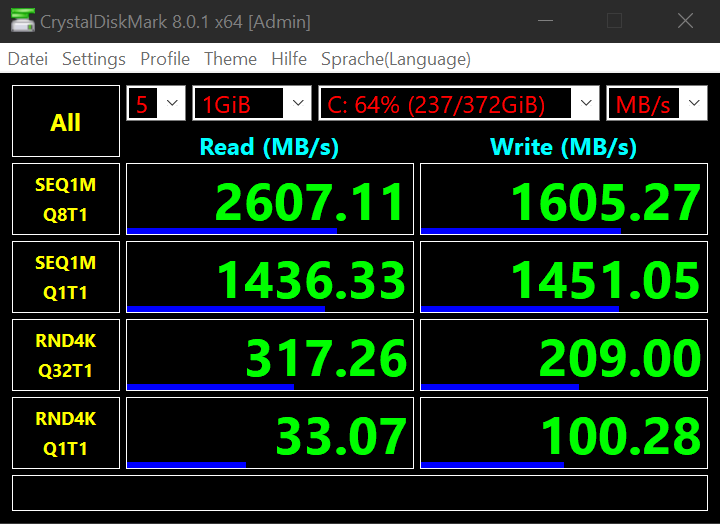
Task: Expand the MB/s unit dropdown
Action: [657, 103]
